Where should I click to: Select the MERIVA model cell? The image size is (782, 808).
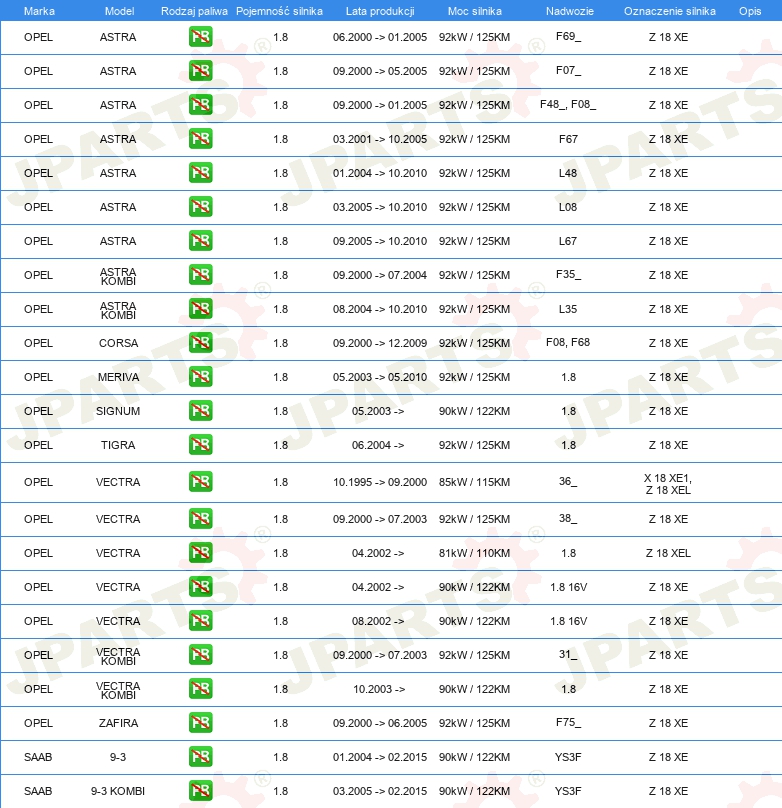118,377
